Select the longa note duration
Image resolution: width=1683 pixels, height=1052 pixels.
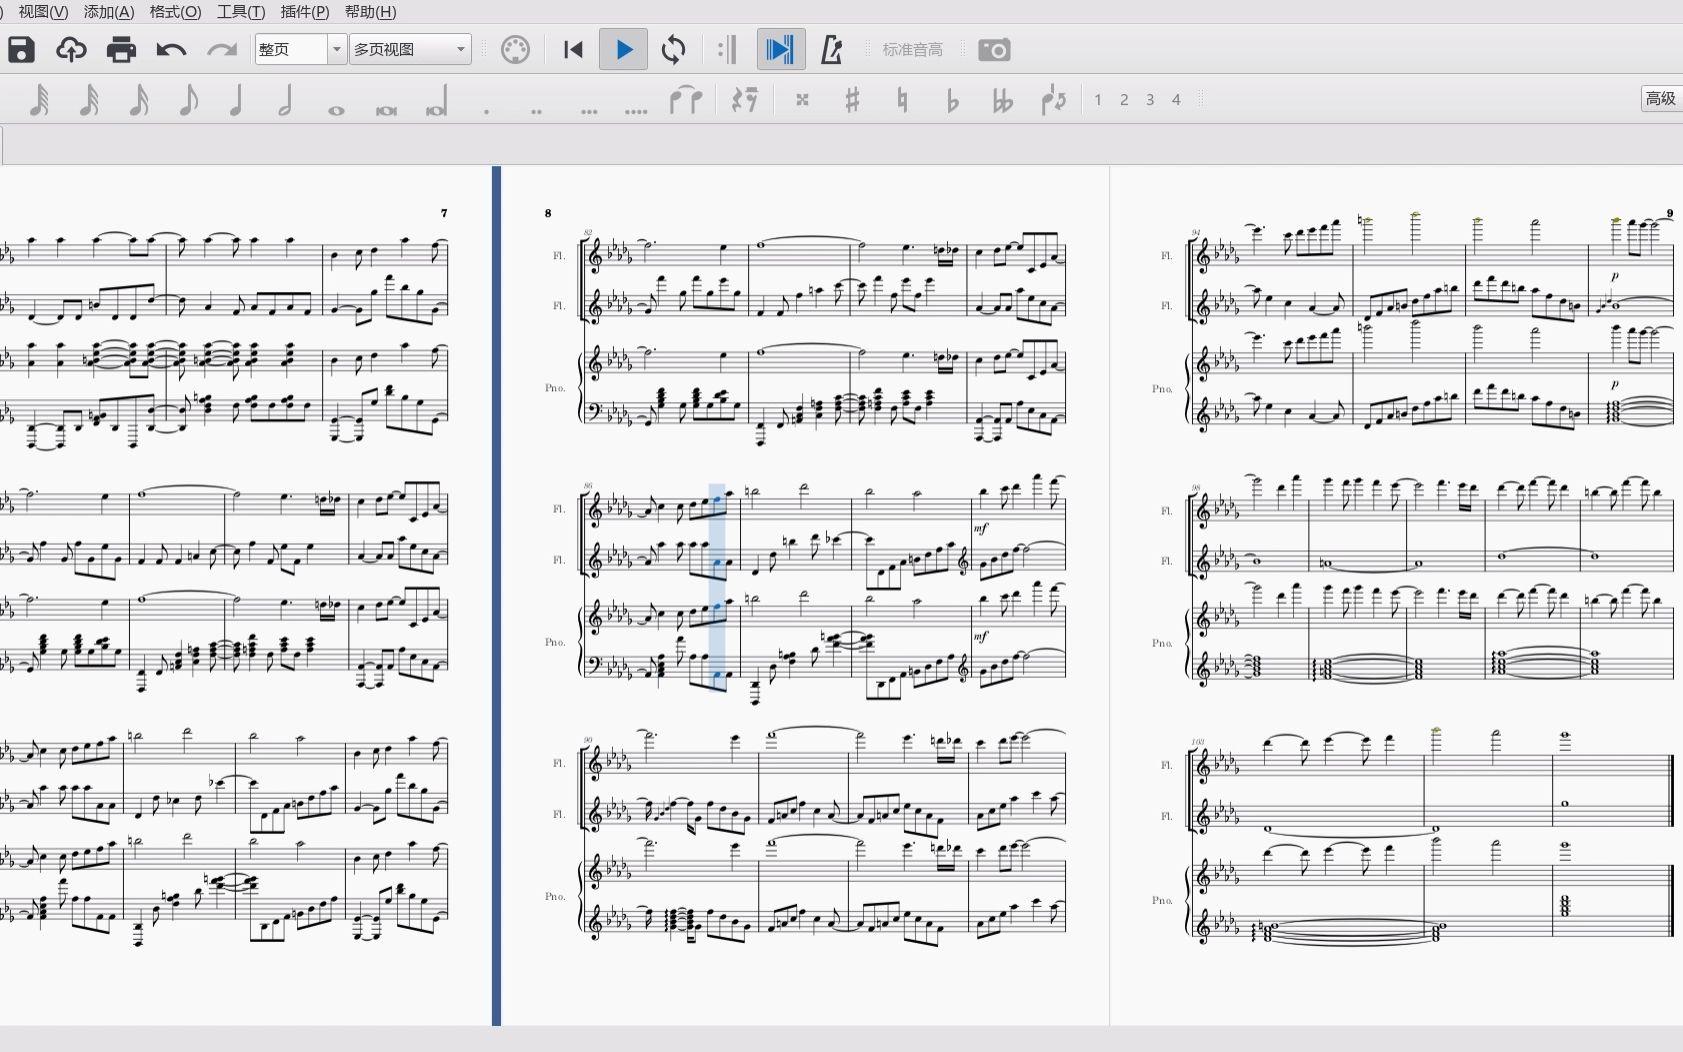[x=436, y=102]
